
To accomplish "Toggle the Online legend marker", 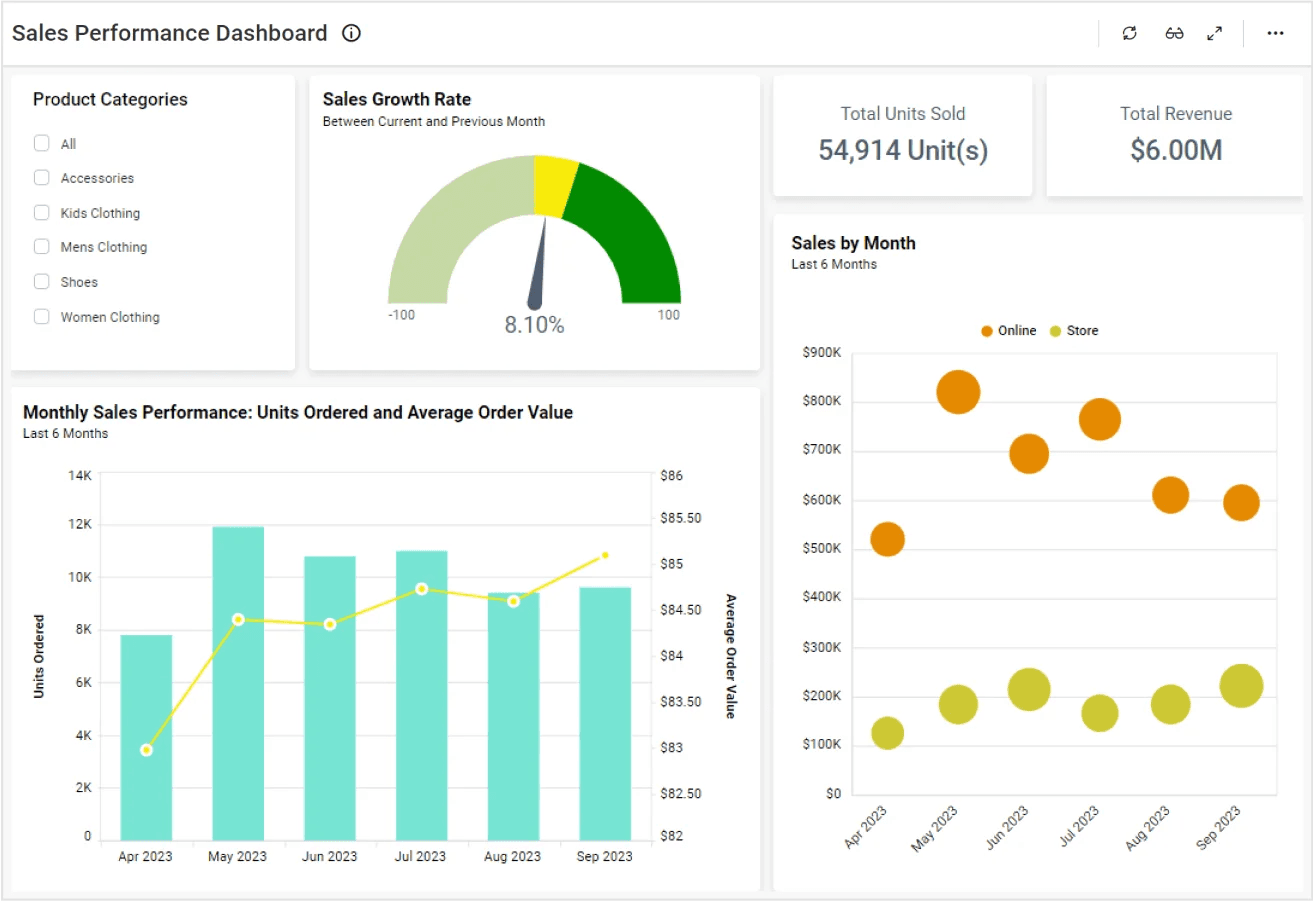I will pyautogui.click(x=987, y=331).
